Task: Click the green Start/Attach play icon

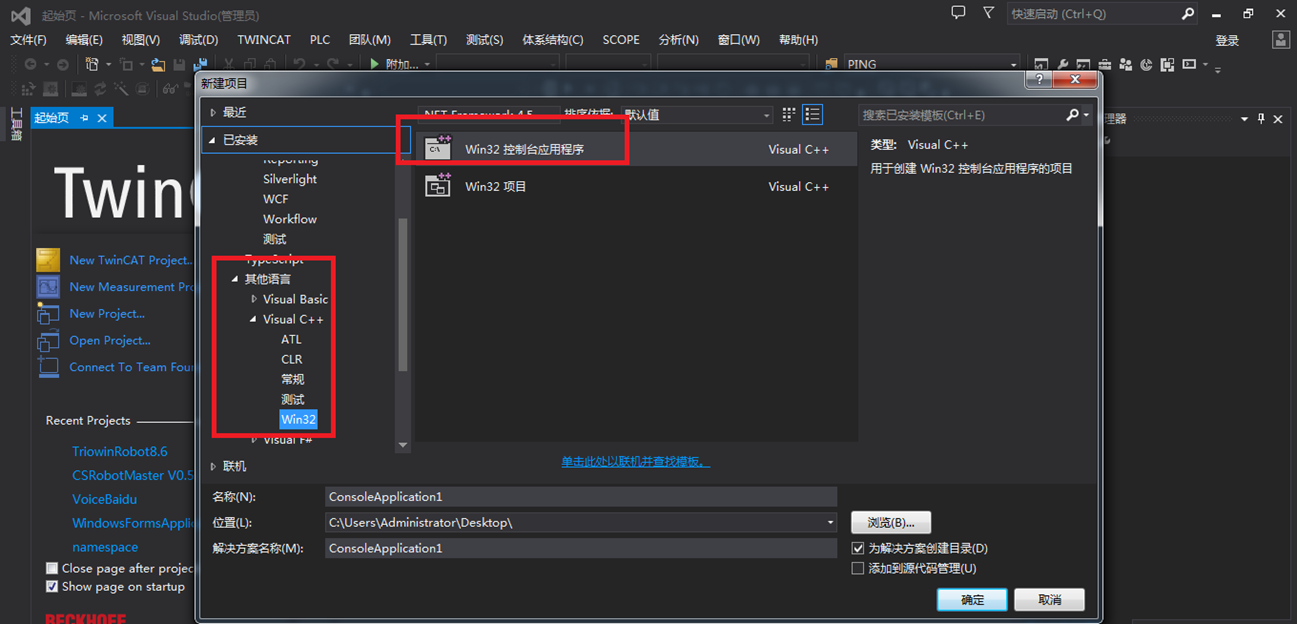Action: tap(374, 64)
